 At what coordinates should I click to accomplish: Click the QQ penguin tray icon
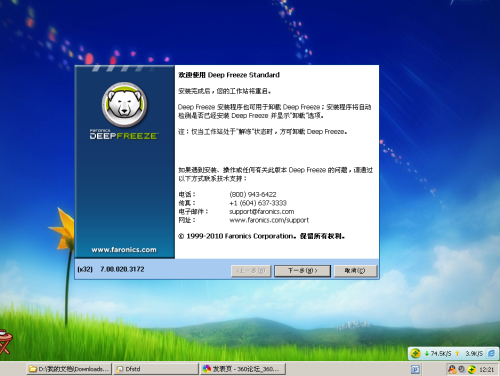pyautogui.click(x=452, y=369)
